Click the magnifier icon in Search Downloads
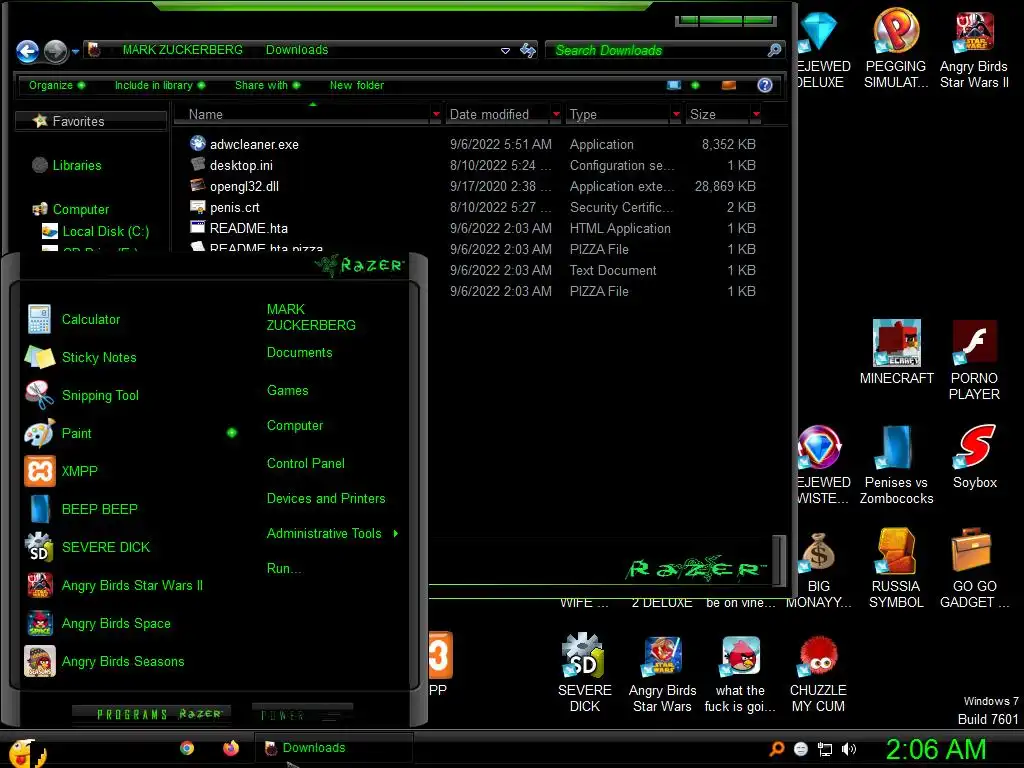 tap(775, 50)
